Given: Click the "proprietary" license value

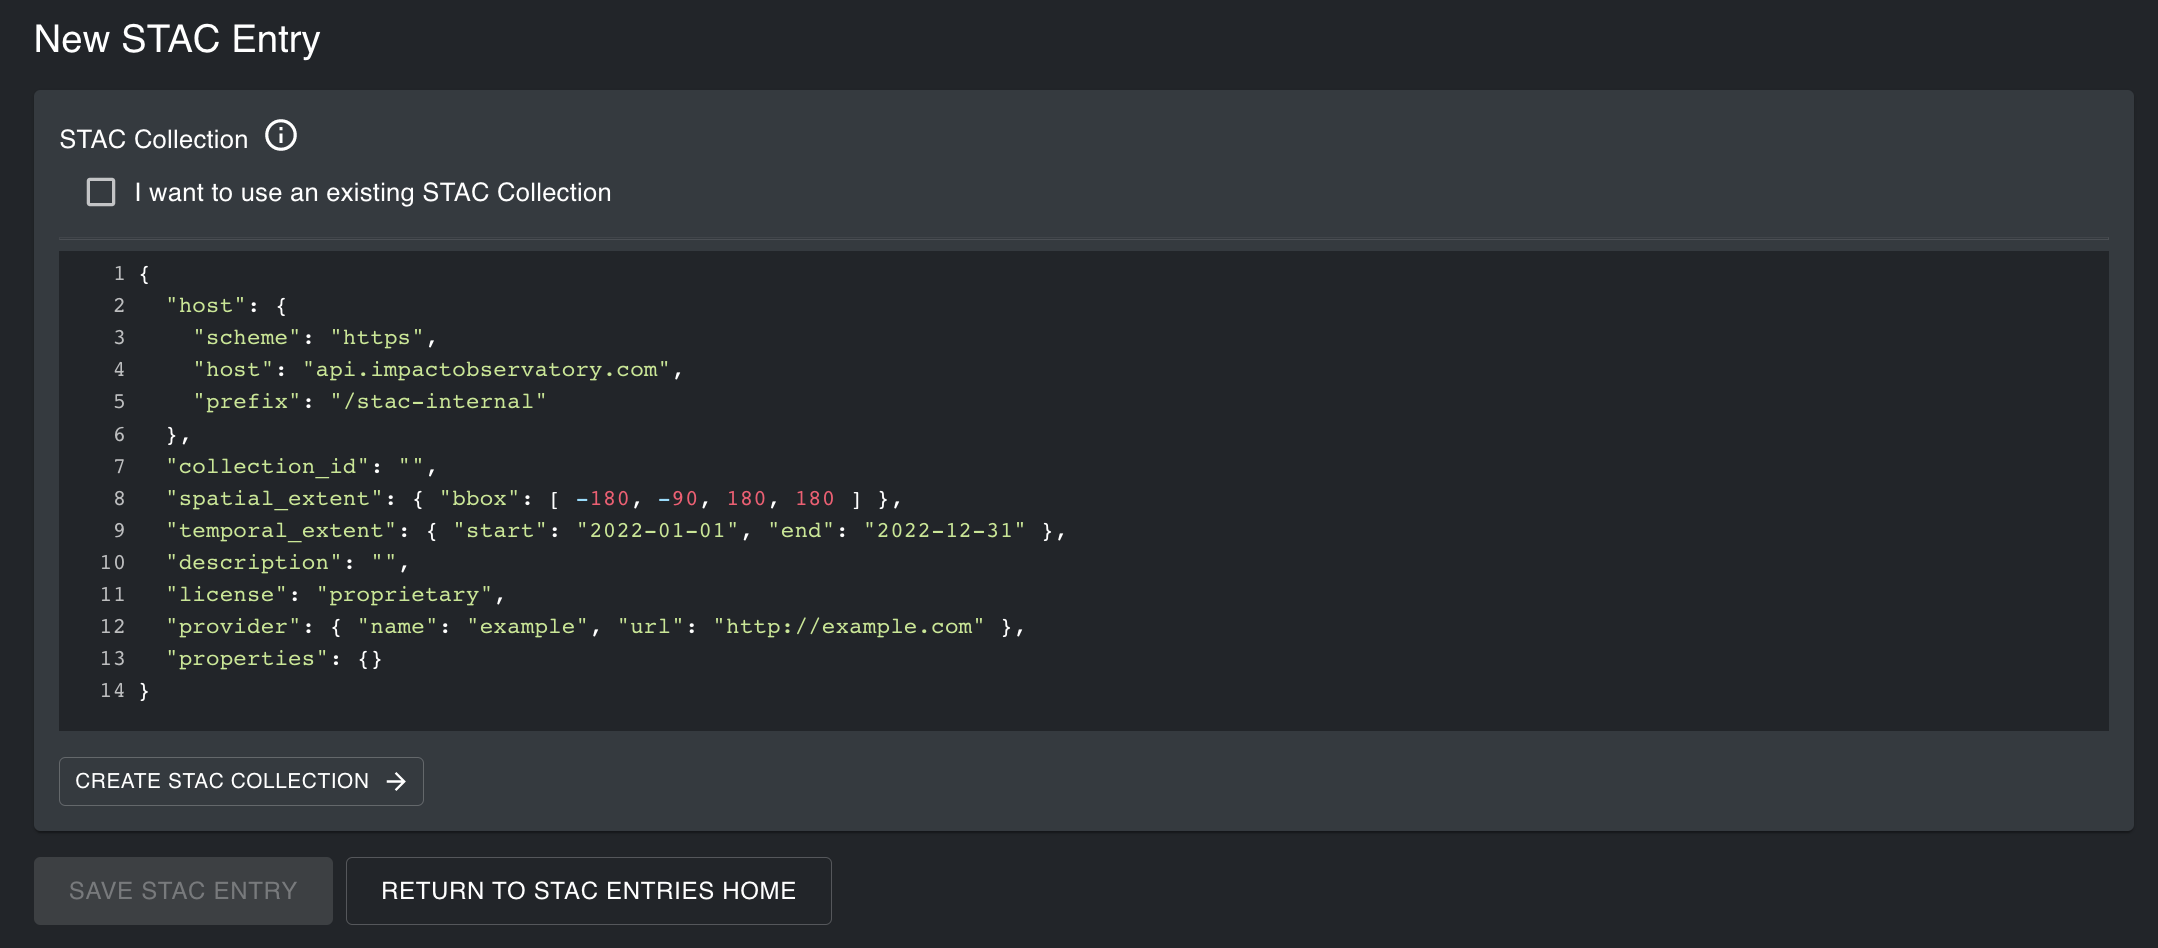Looking at the screenshot, I should (404, 595).
